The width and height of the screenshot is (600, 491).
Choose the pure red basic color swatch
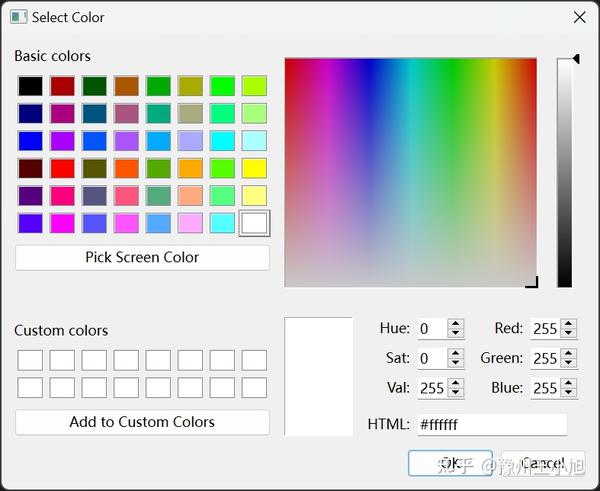coord(62,168)
